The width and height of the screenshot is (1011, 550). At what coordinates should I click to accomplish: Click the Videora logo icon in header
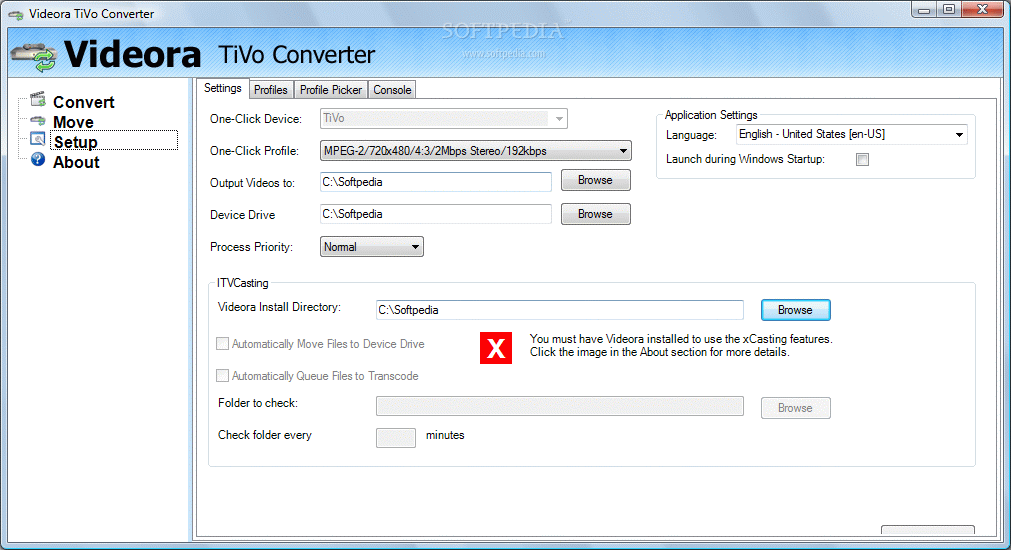[x=34, y=57]
